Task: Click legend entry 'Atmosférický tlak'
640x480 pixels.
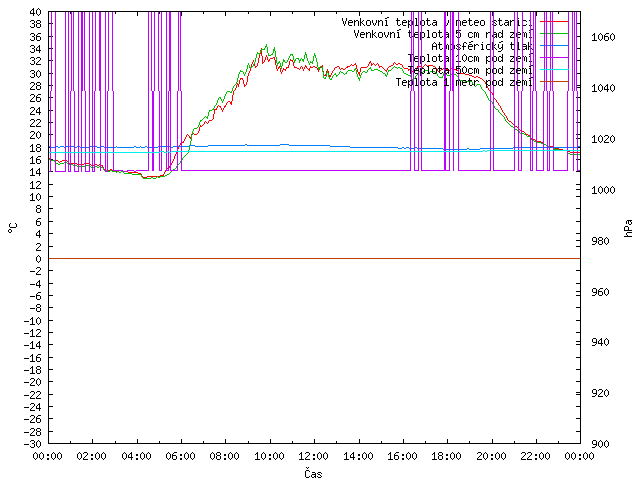Action: tap(482, 47)
